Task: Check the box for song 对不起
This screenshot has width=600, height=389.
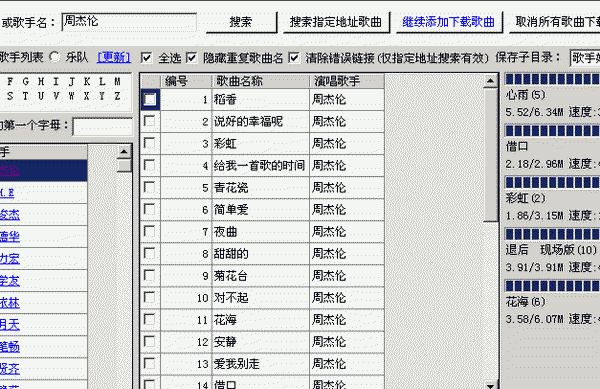Action: click(150, 298)
